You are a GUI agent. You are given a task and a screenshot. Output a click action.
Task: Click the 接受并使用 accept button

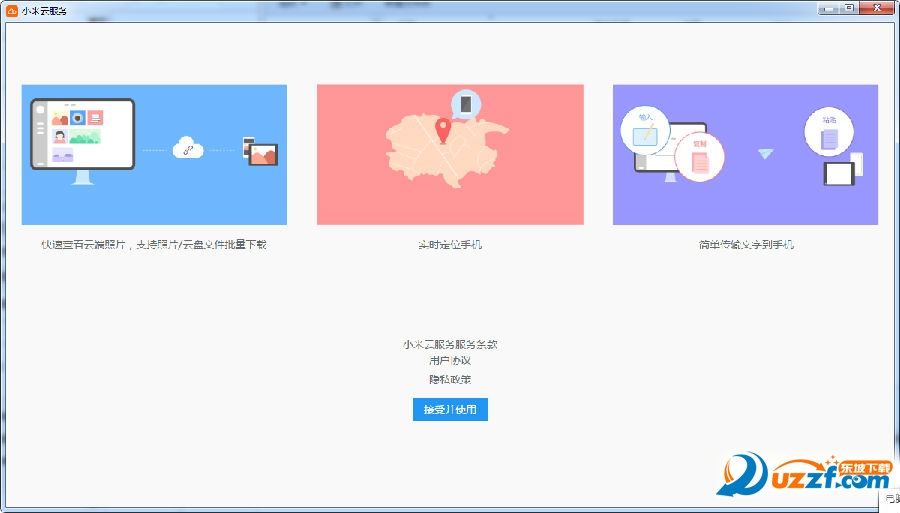coord(450,409)
